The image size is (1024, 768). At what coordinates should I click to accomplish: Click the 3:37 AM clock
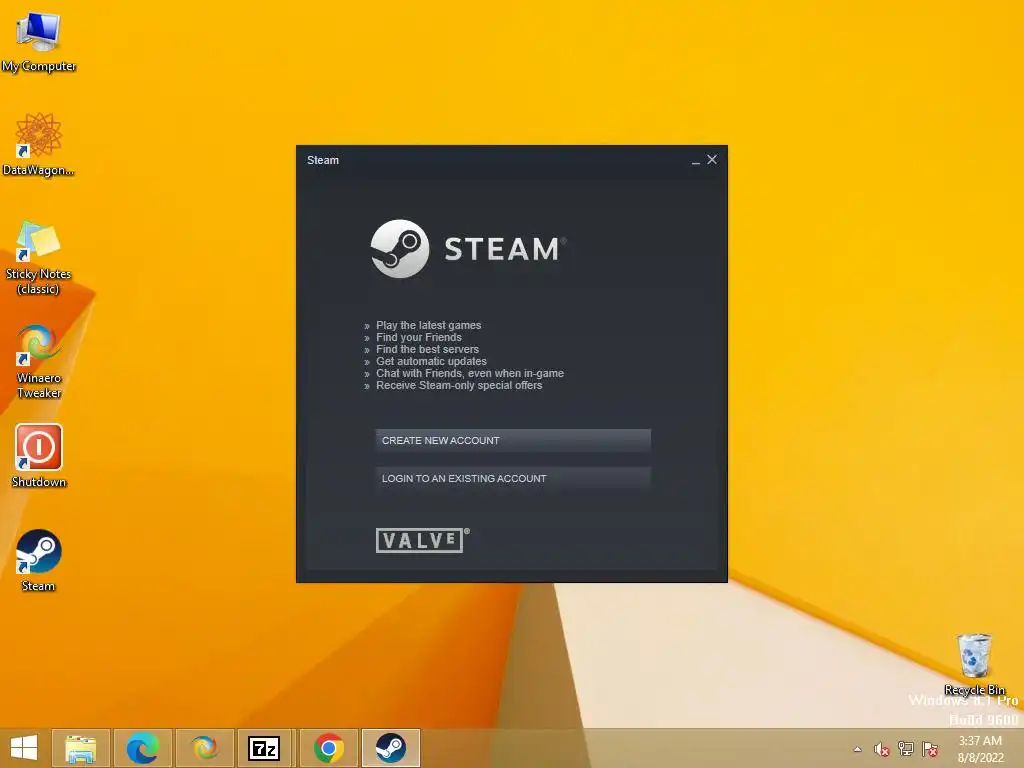tap(980, 741)
